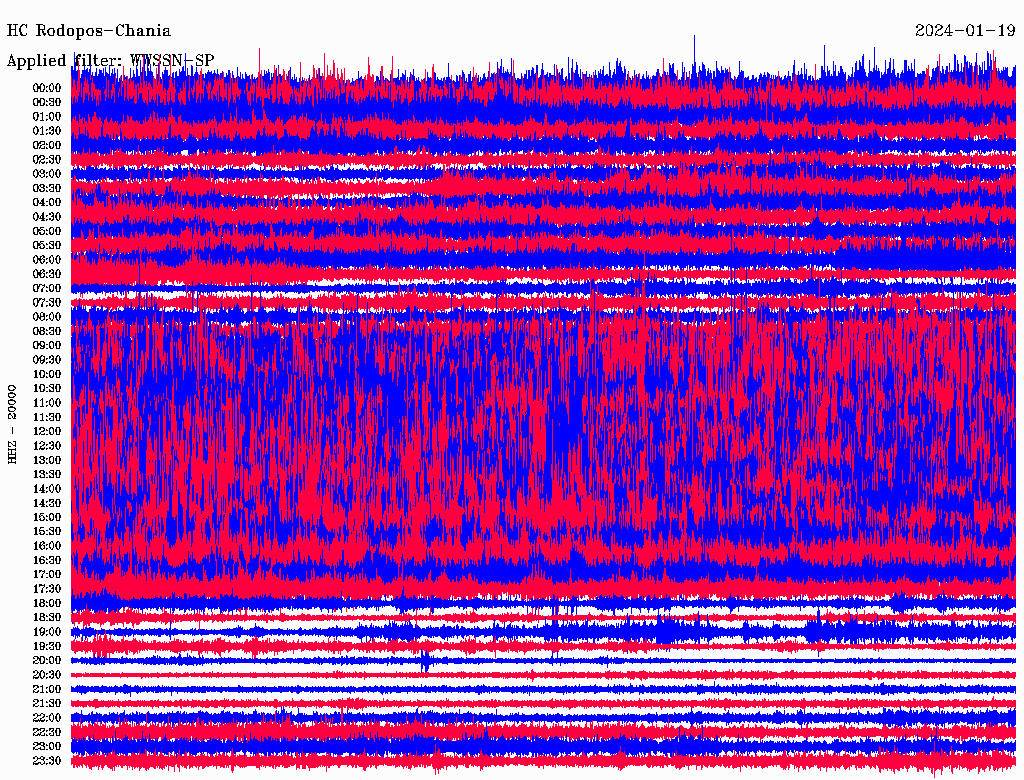This screenshot has height=780, width=1024.
Task: Click the 09:00 time marker
Action: 47,346
